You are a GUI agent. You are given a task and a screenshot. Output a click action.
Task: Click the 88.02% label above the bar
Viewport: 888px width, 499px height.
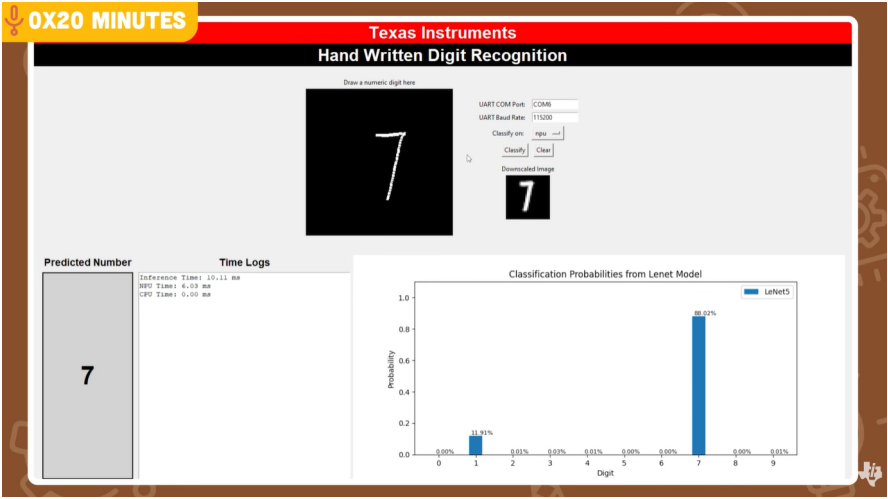(705, 313)
